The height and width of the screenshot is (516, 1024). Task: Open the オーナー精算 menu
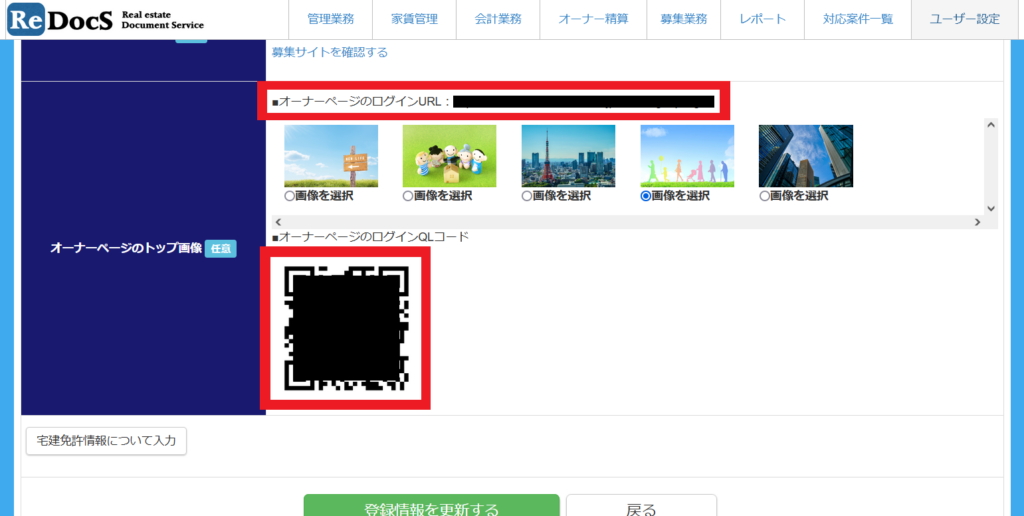tap(593, 20)
